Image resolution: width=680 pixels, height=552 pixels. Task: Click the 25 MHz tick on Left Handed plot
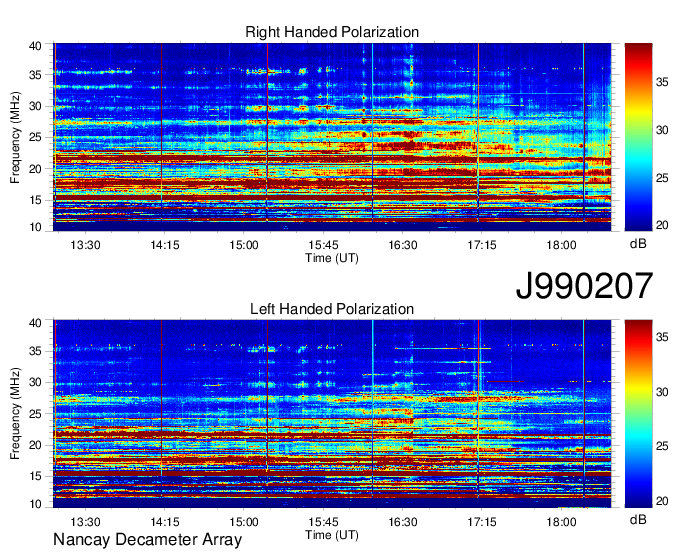[35, 414]
